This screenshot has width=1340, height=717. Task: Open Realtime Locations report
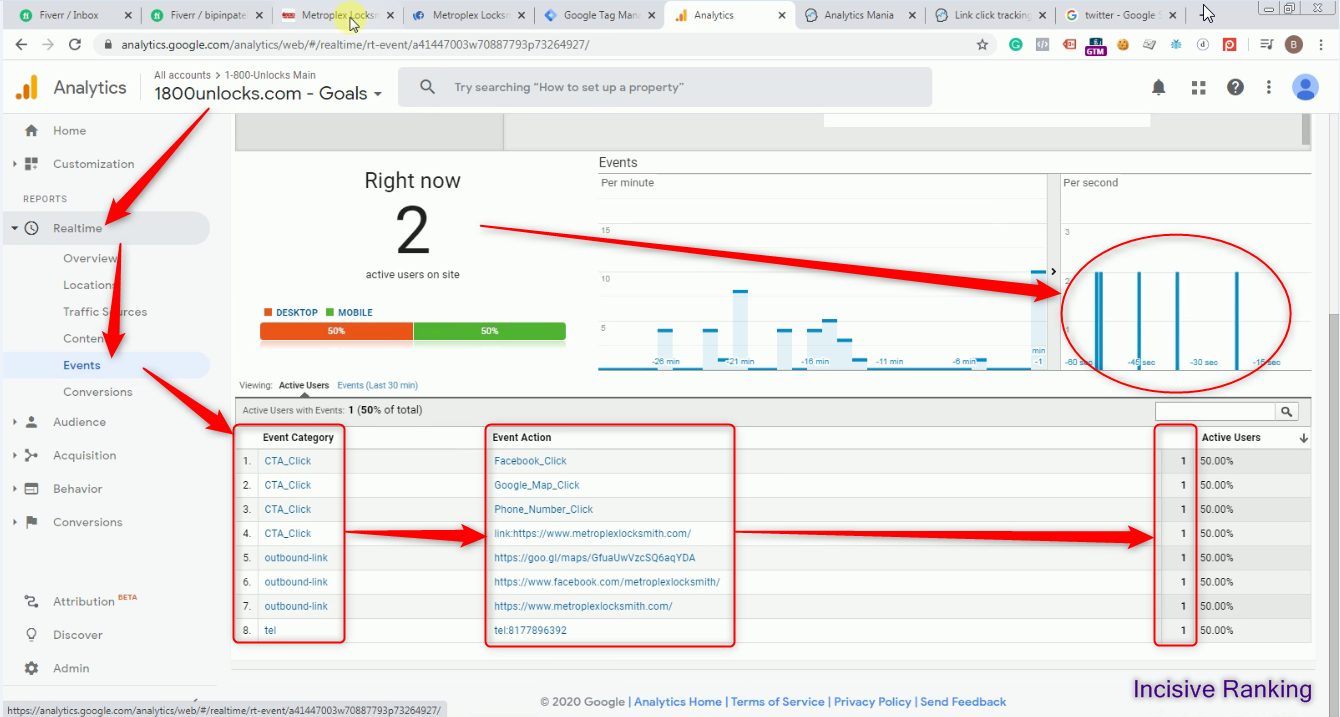(88, 285)
